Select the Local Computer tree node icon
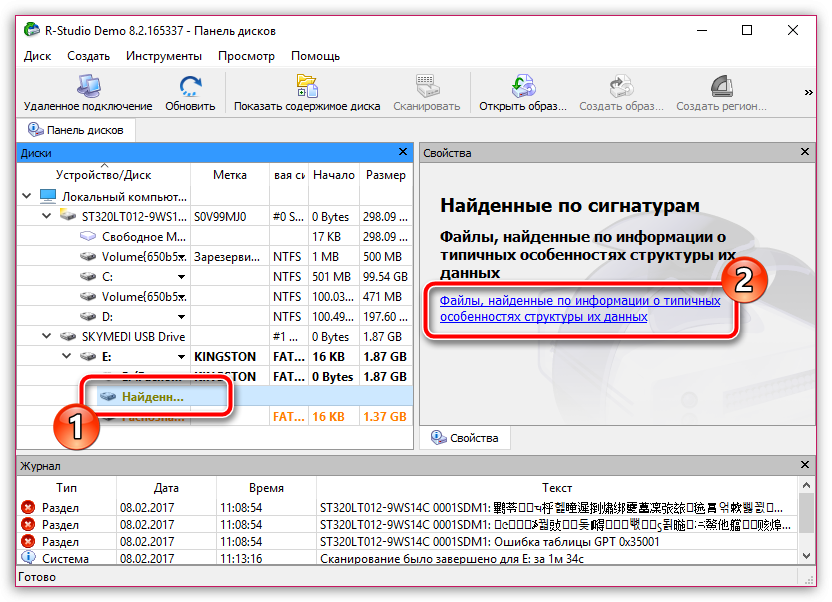The width and height of the screenshot is (832, 602). (48, 197)
